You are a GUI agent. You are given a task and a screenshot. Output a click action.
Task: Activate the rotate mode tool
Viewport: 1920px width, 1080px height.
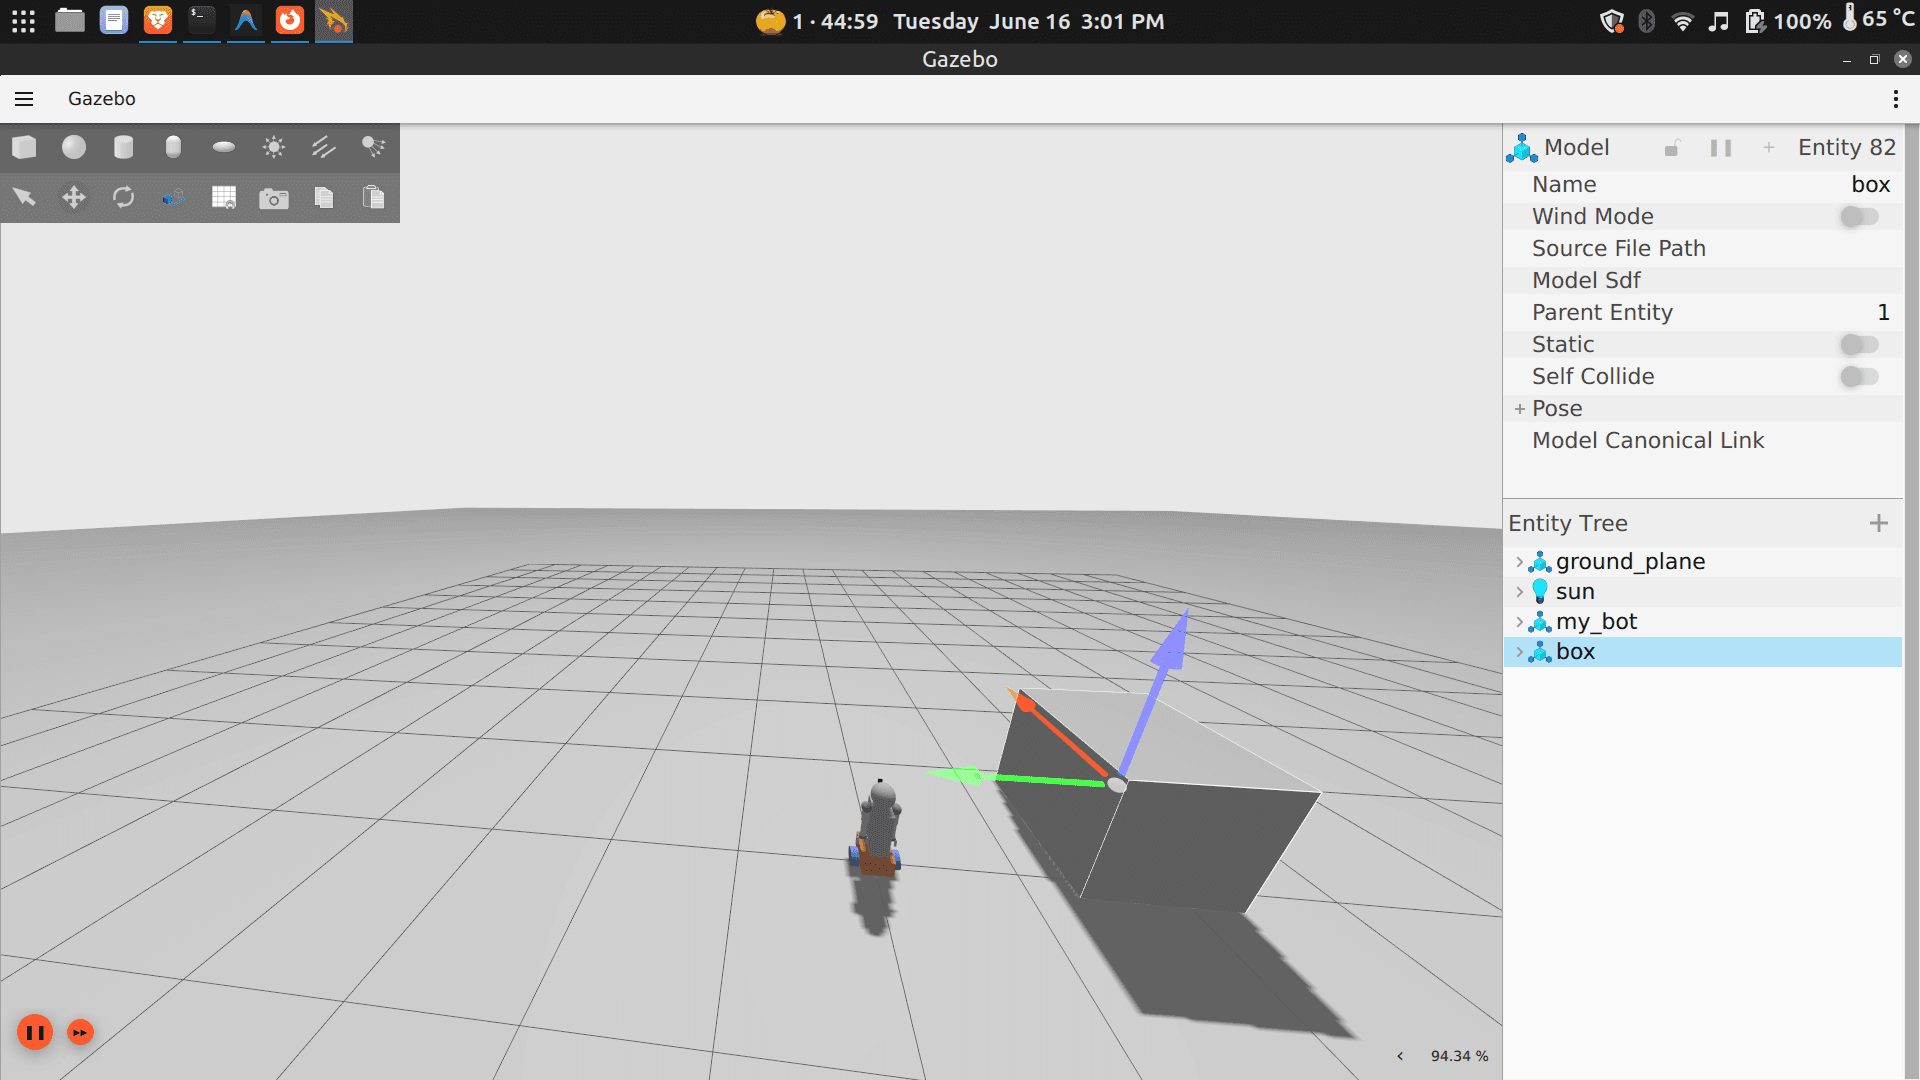(x=124, y=197)
